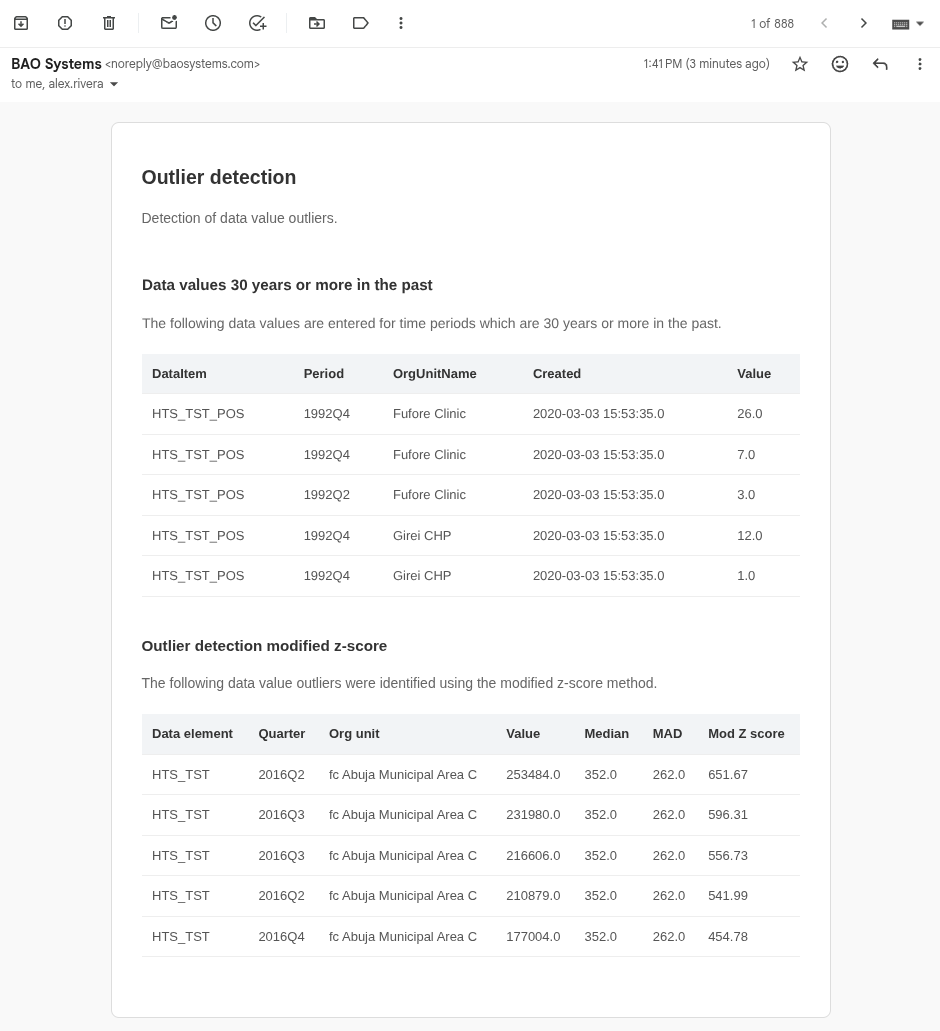Star this BAO Systems email
The width and height of the screenshot is (940, 1031).
coord(800,64)
